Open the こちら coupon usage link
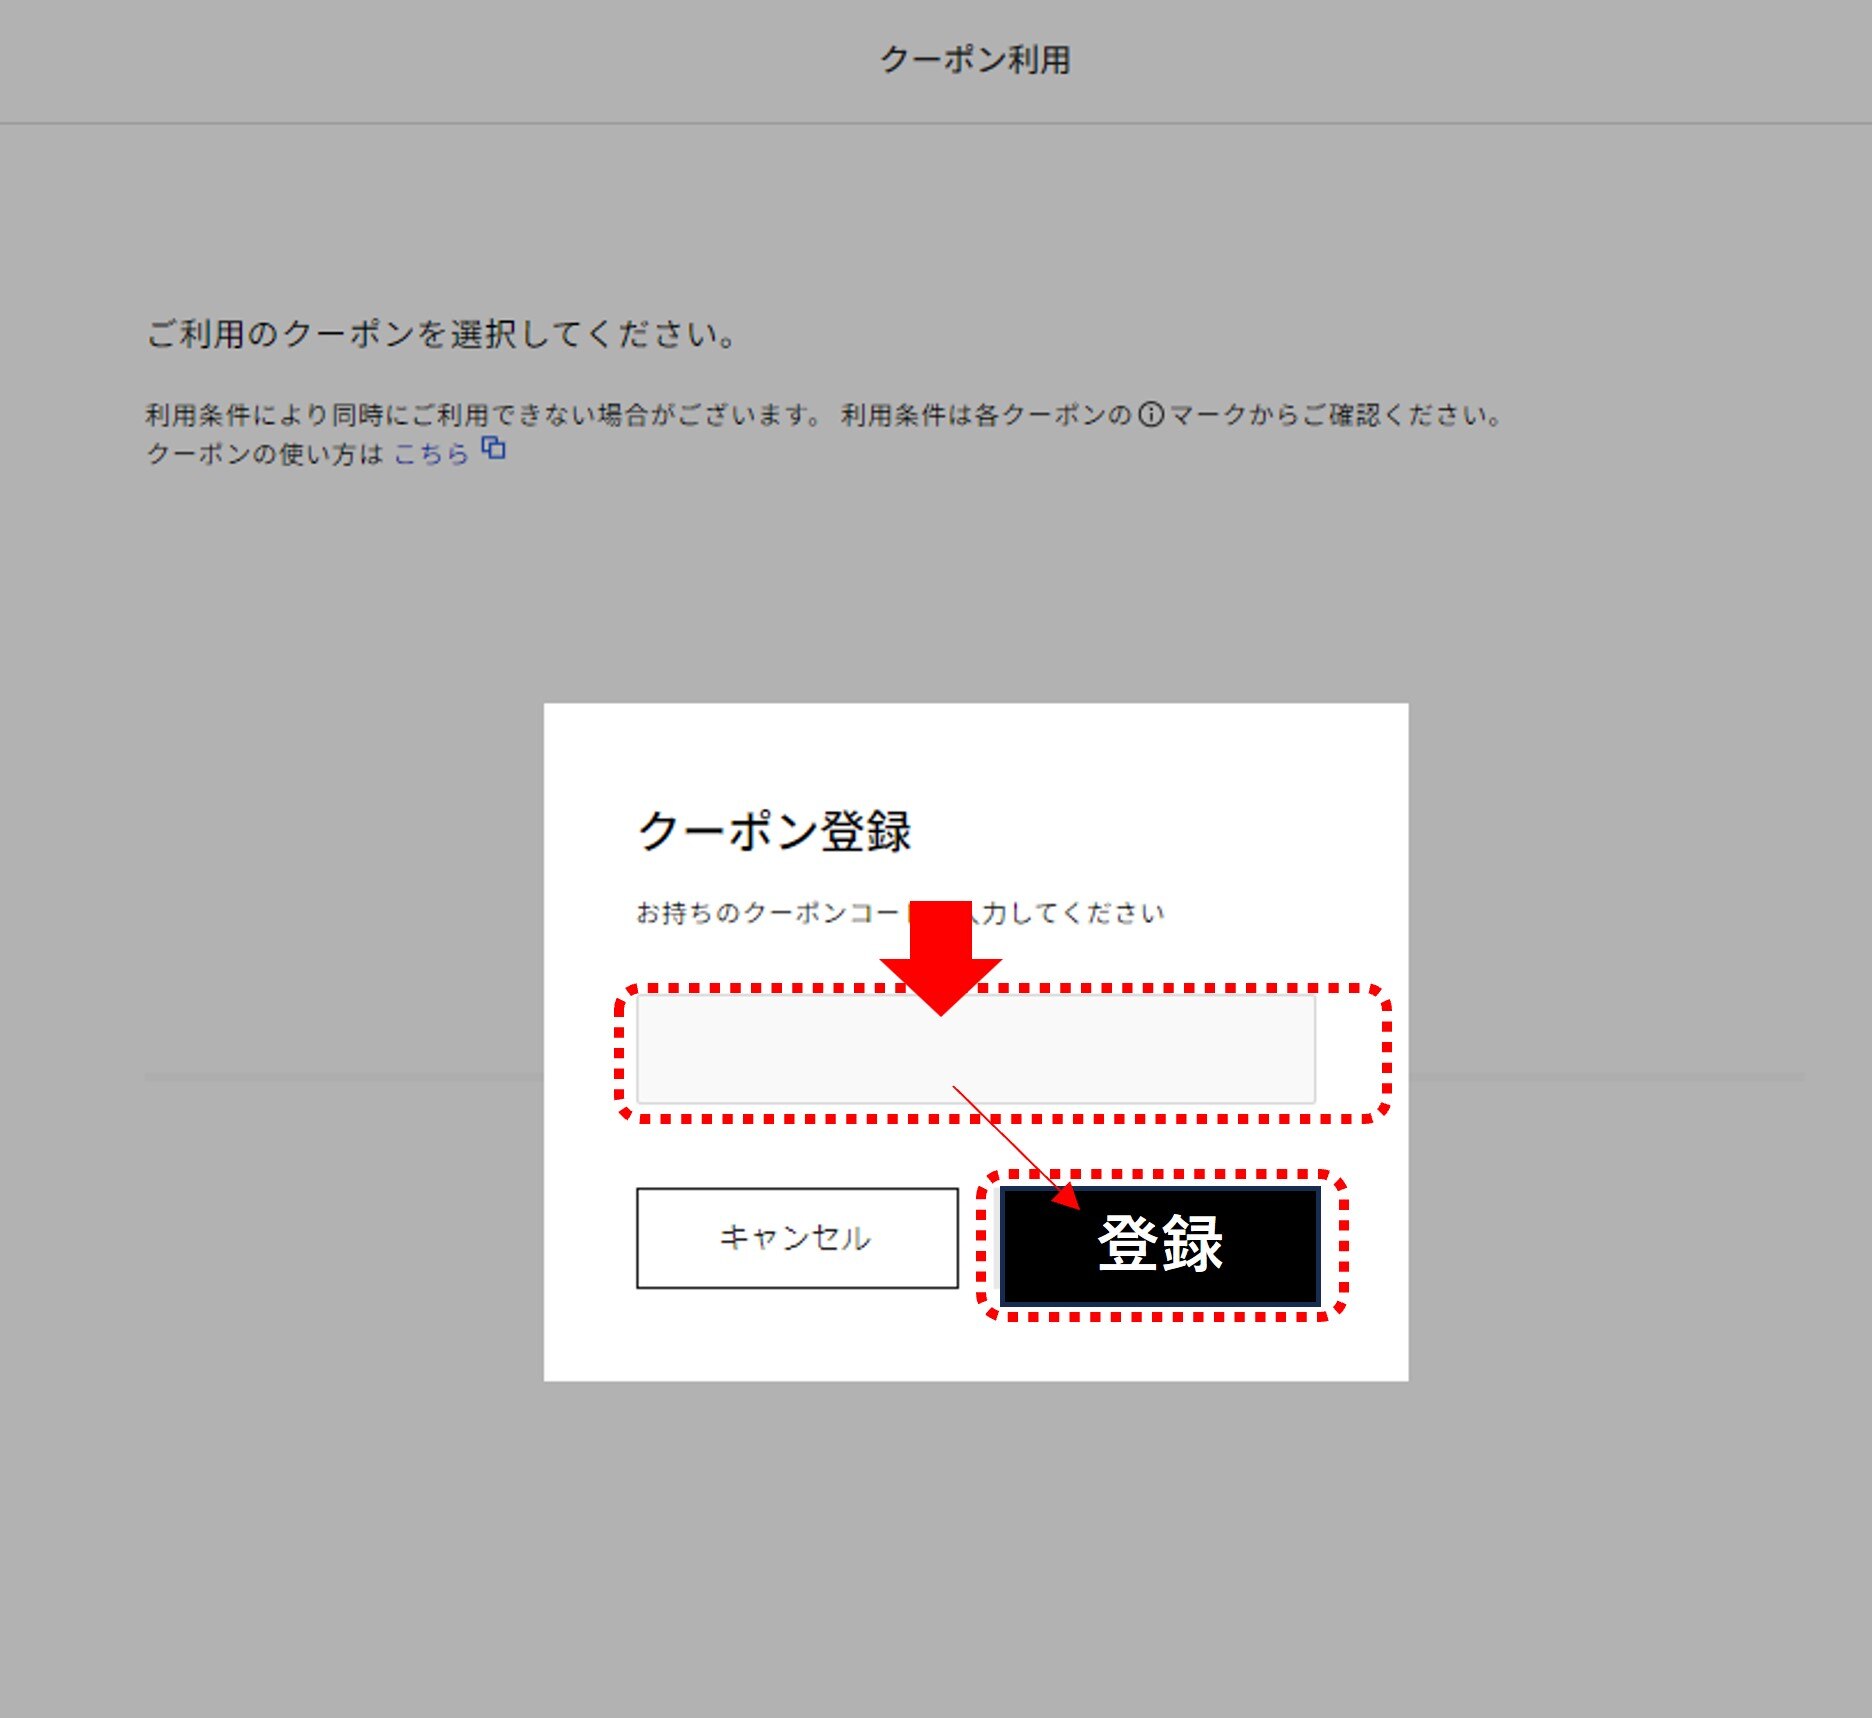The width and height of the screenshot is (1872, 1718). click(431, 454)
